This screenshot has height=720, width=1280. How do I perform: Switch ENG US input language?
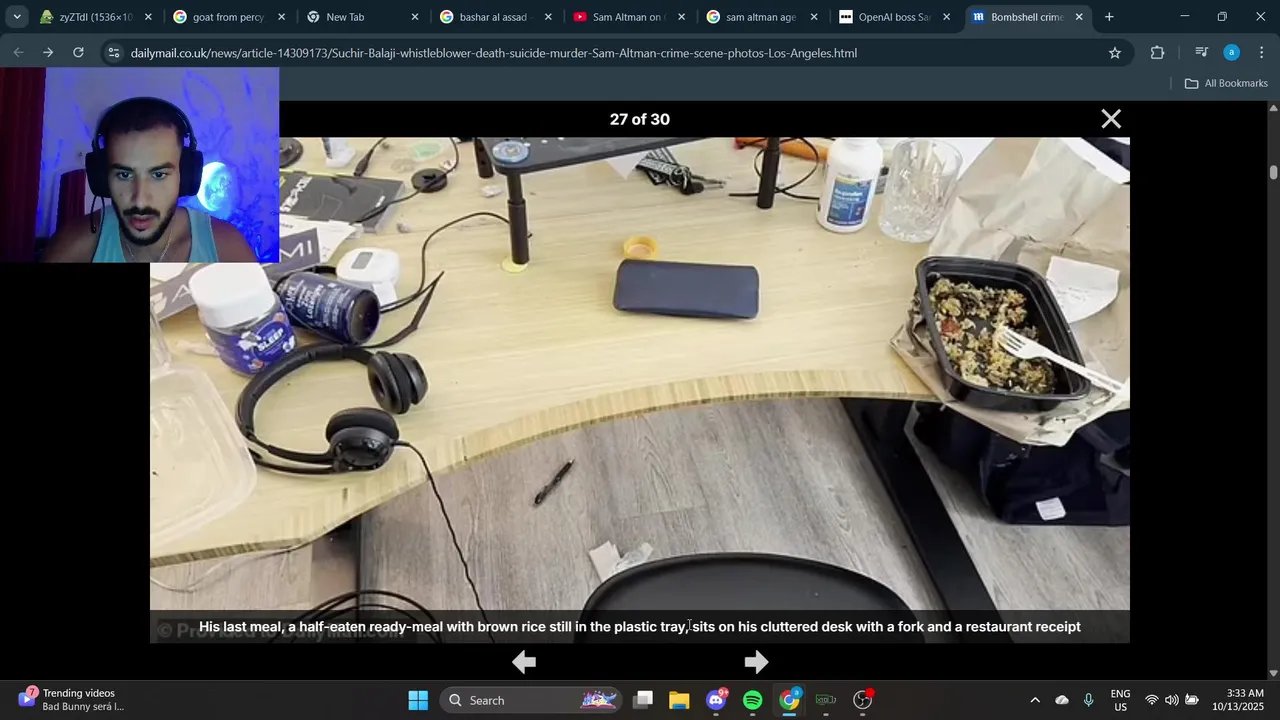pos(1121,700)
